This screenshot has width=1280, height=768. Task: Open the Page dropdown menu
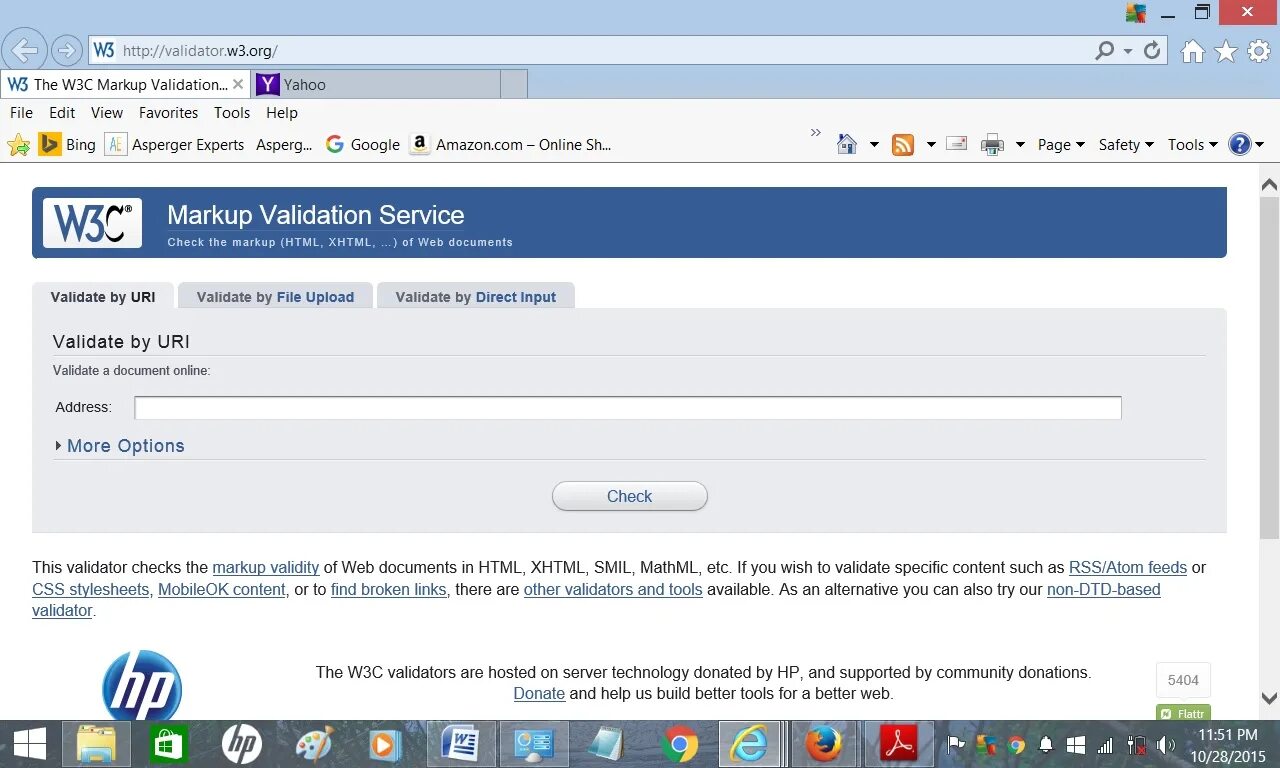click(1061, 145)
